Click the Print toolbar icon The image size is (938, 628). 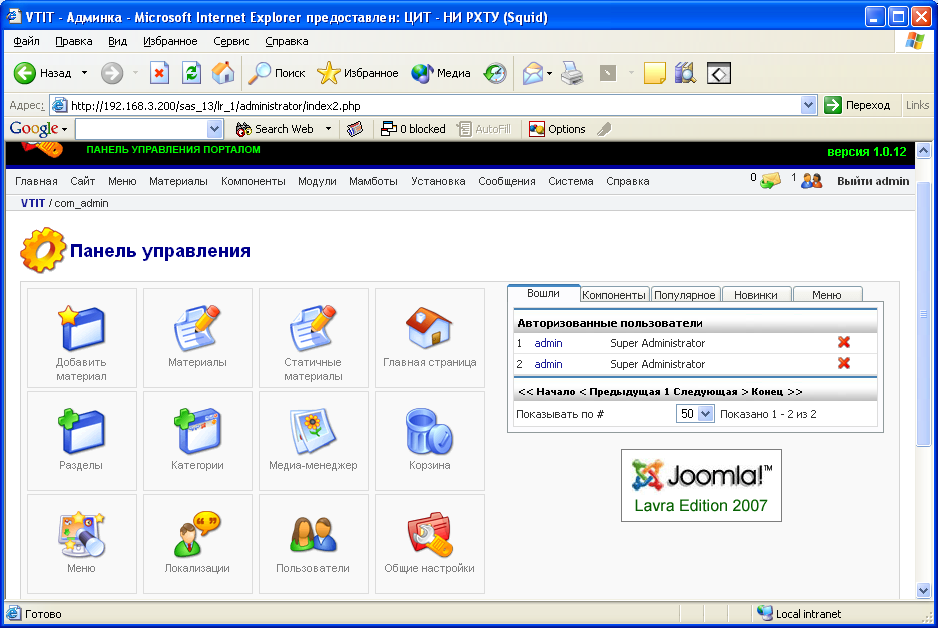pos(572,73)
